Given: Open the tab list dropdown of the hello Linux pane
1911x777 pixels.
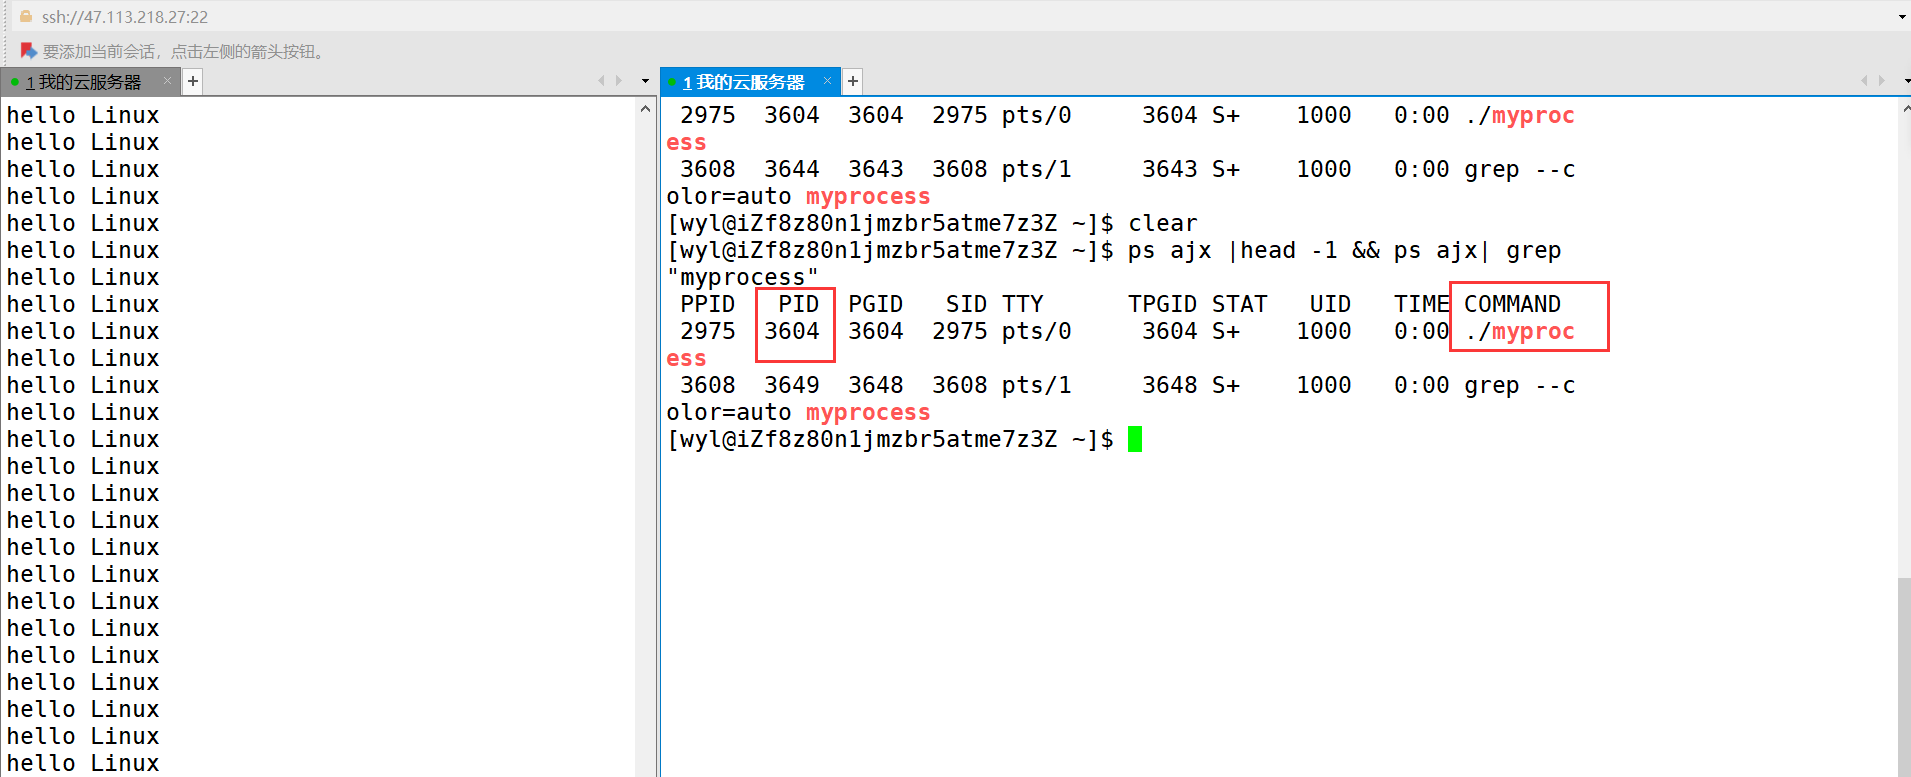Looking at the screenshot, I should pos(645,81).
